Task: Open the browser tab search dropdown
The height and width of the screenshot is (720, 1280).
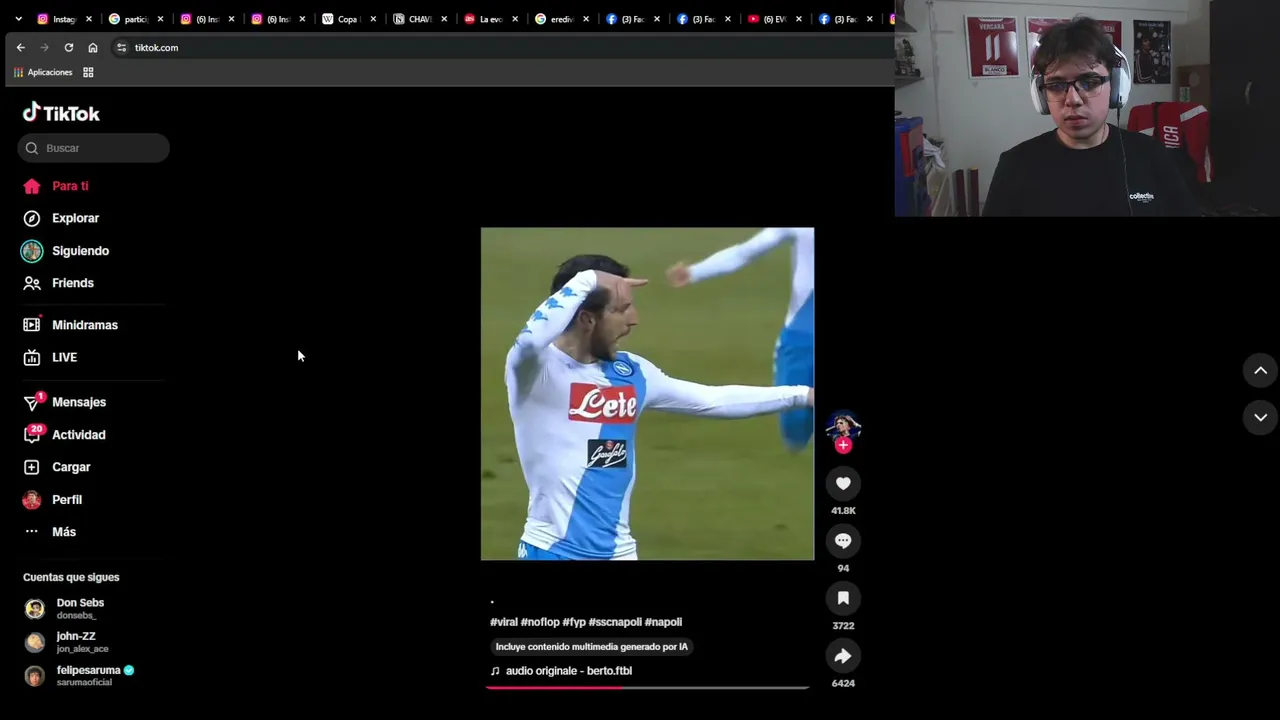Action: tap(18, 18)
